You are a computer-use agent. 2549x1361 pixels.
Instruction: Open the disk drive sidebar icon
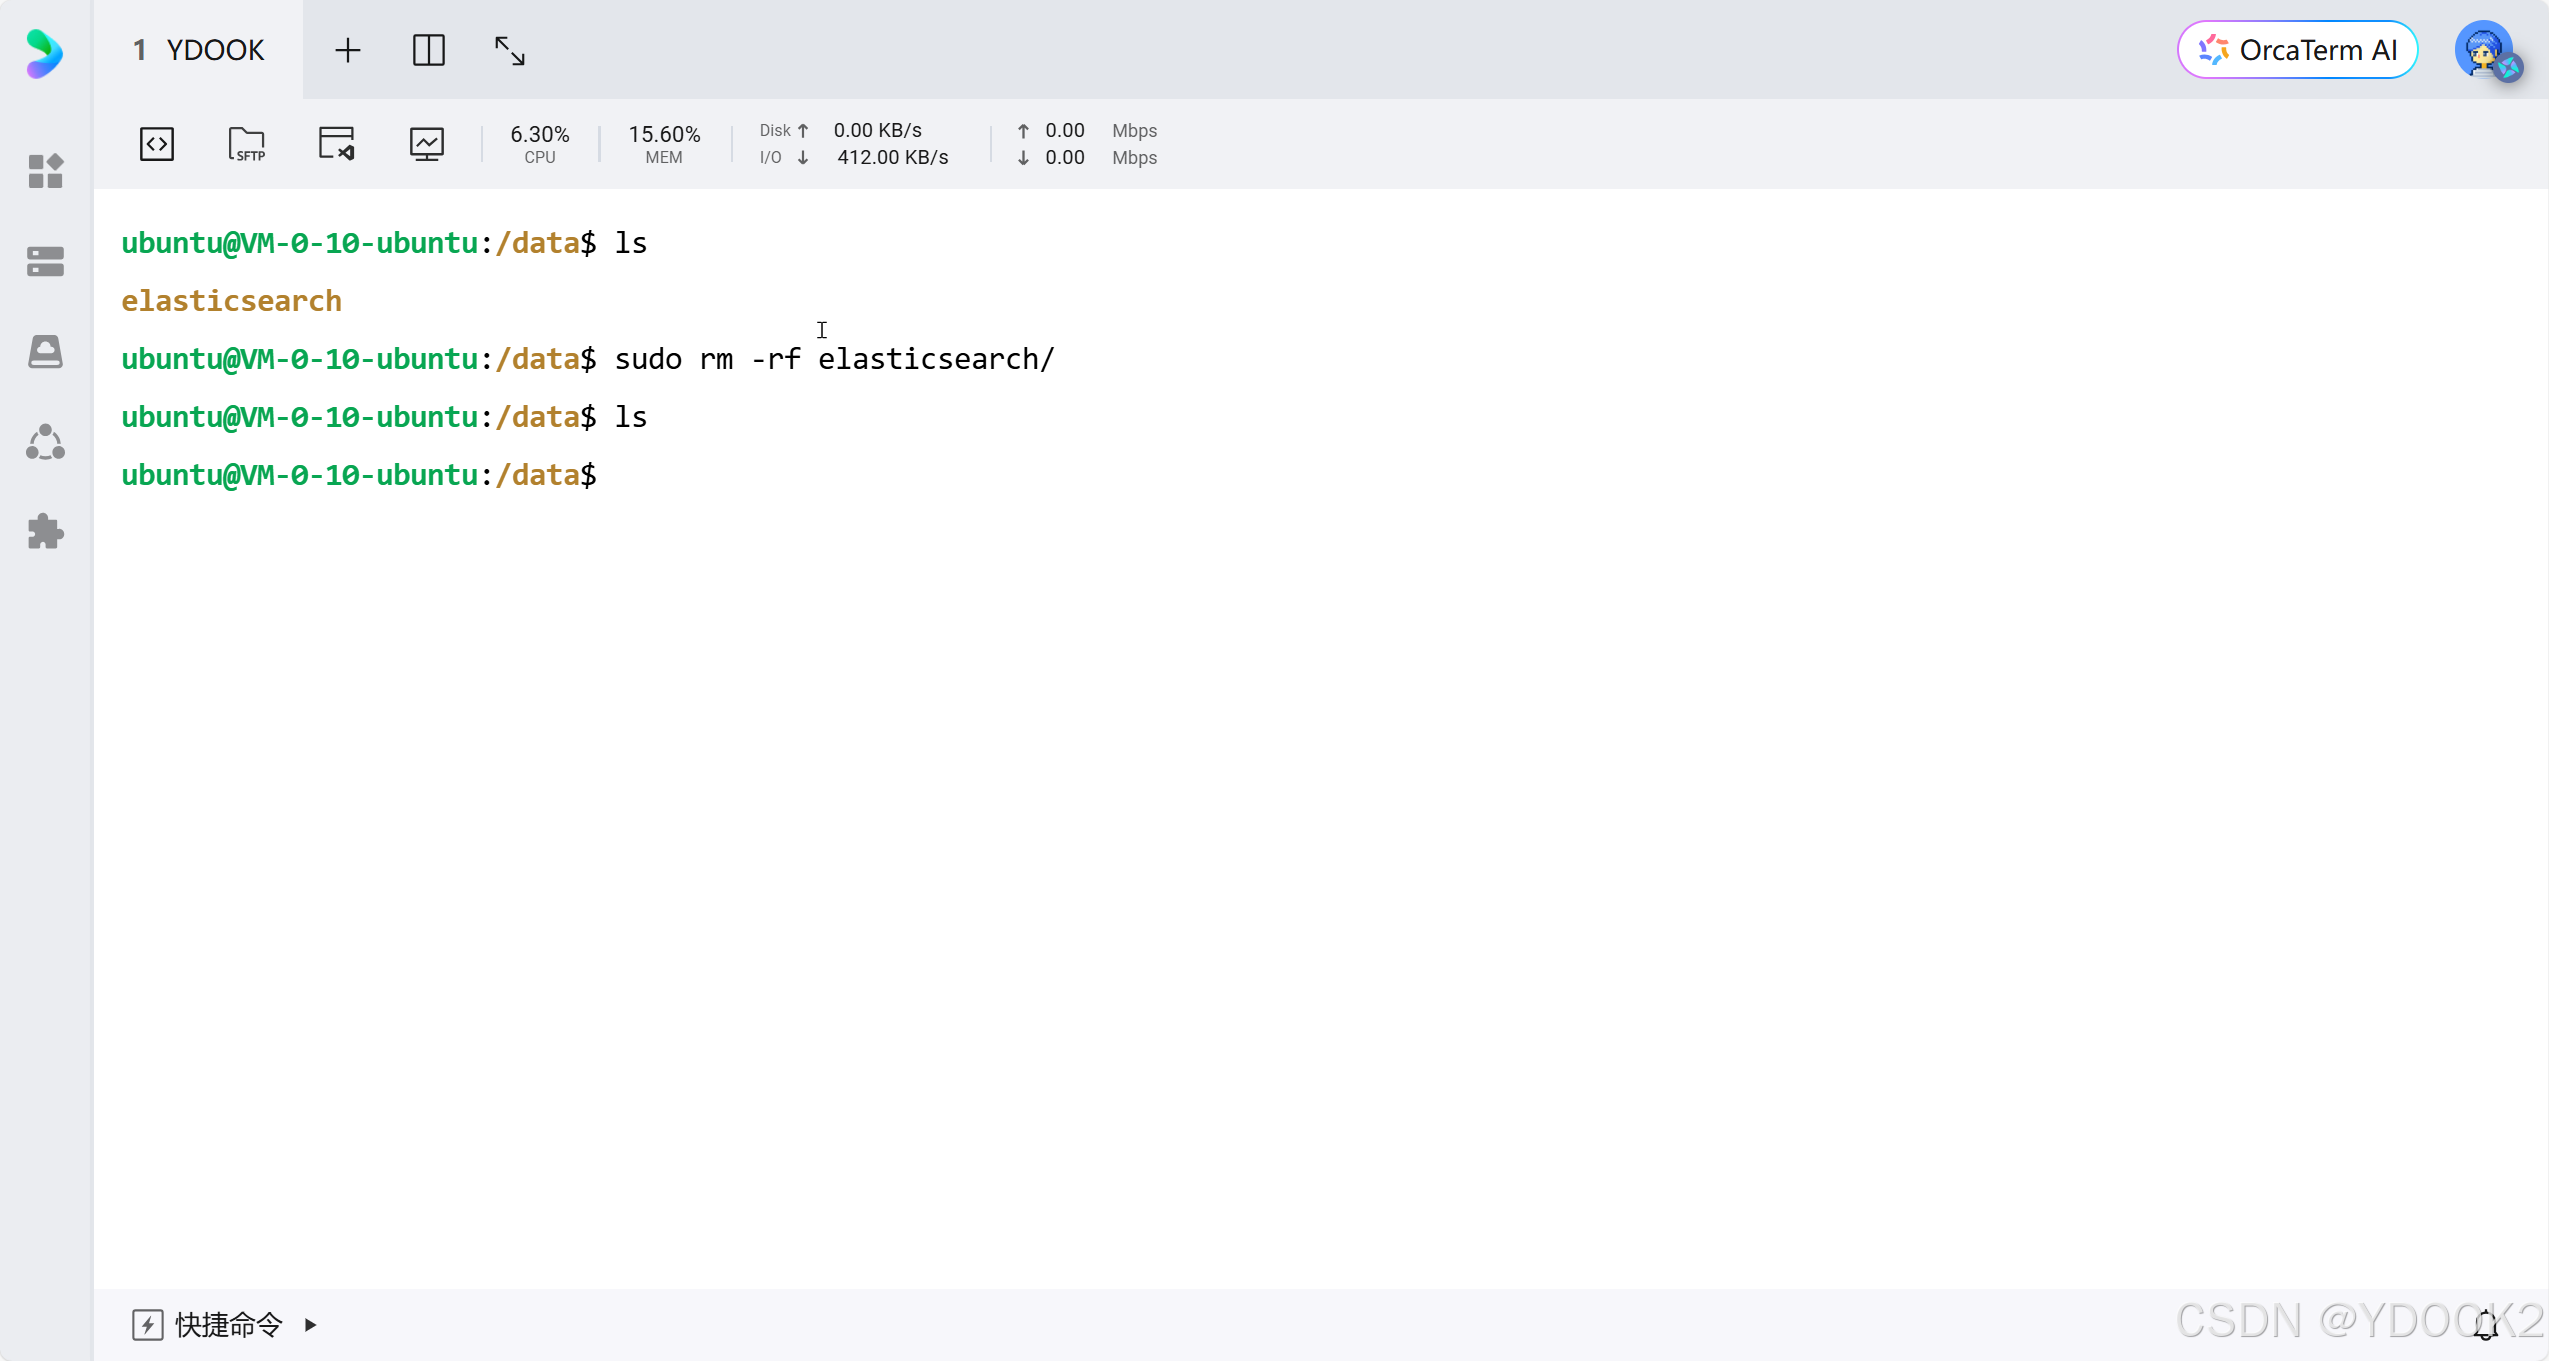pyautogui.click(x=45, y=351)
